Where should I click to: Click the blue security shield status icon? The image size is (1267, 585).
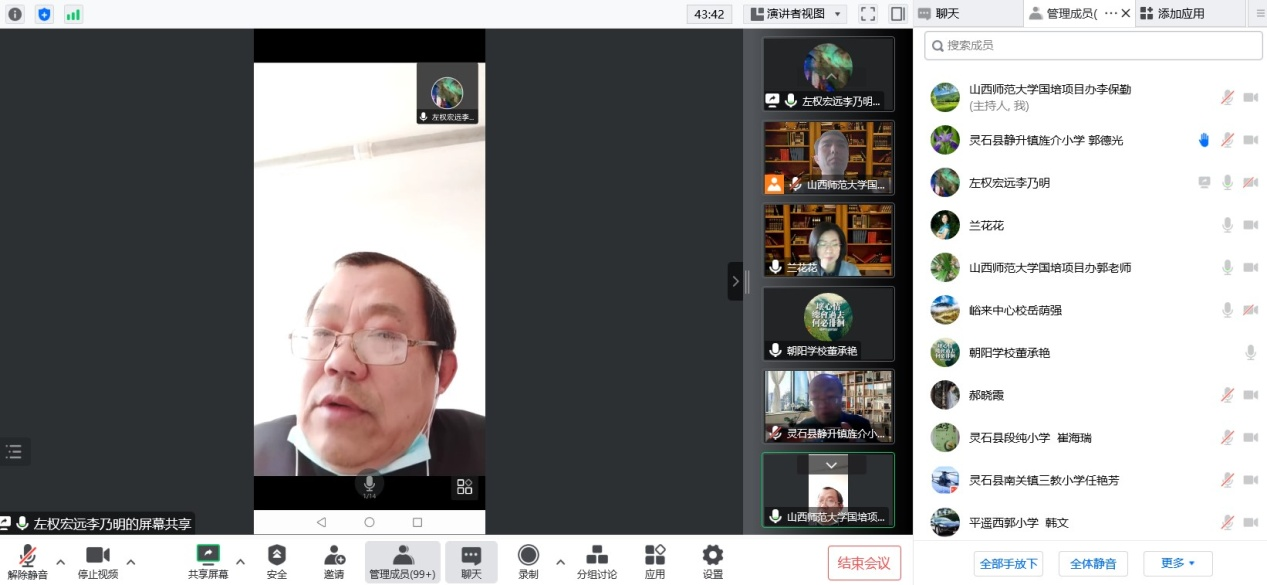[44, 14]
